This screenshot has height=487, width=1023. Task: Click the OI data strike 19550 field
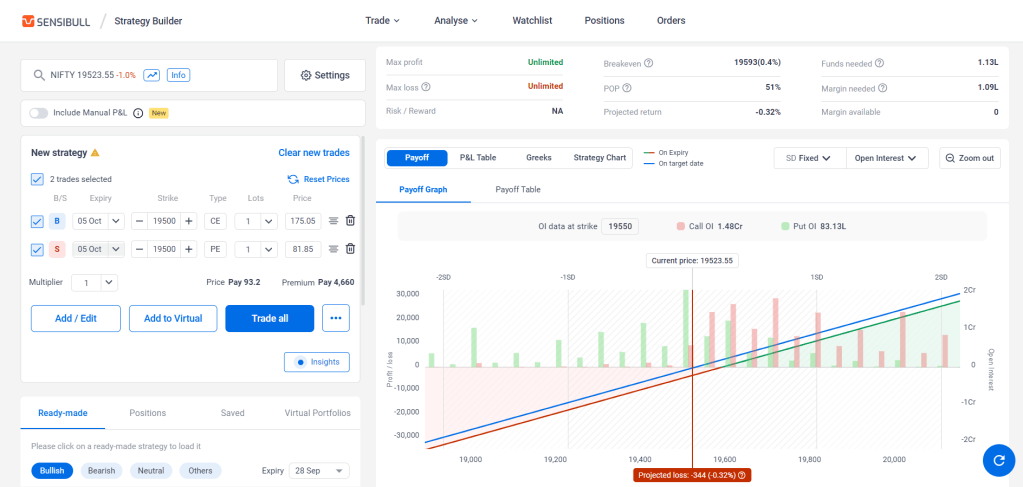point(620,227)
